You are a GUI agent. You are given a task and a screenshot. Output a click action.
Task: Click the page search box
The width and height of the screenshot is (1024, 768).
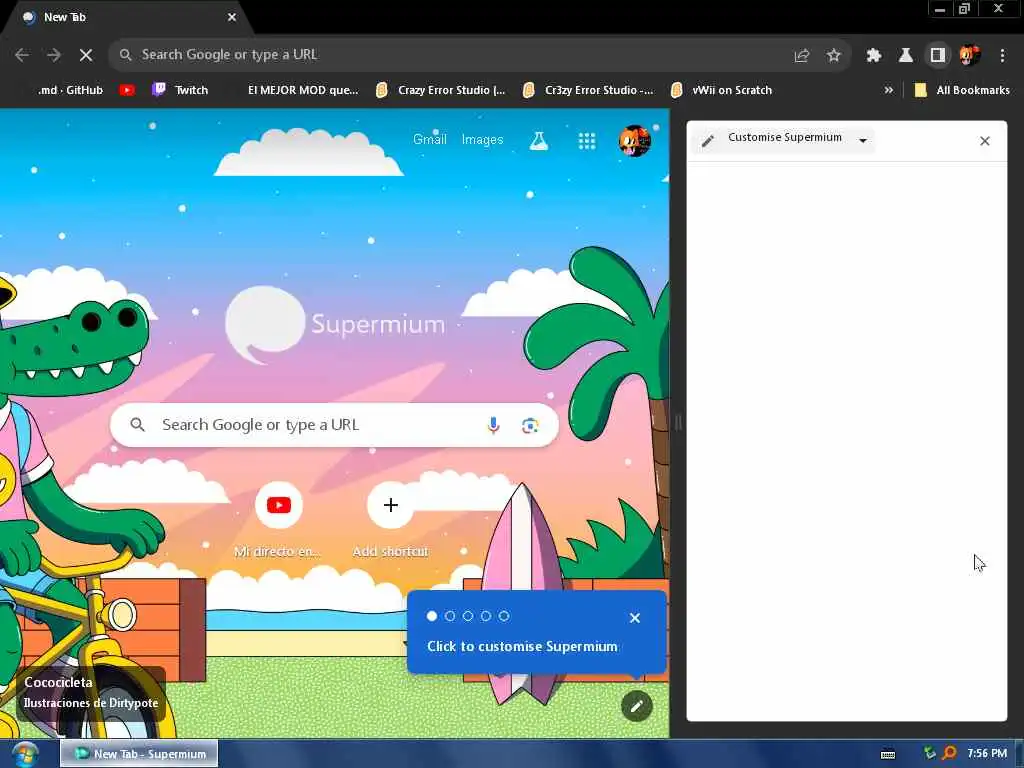(x=334, y=425)
